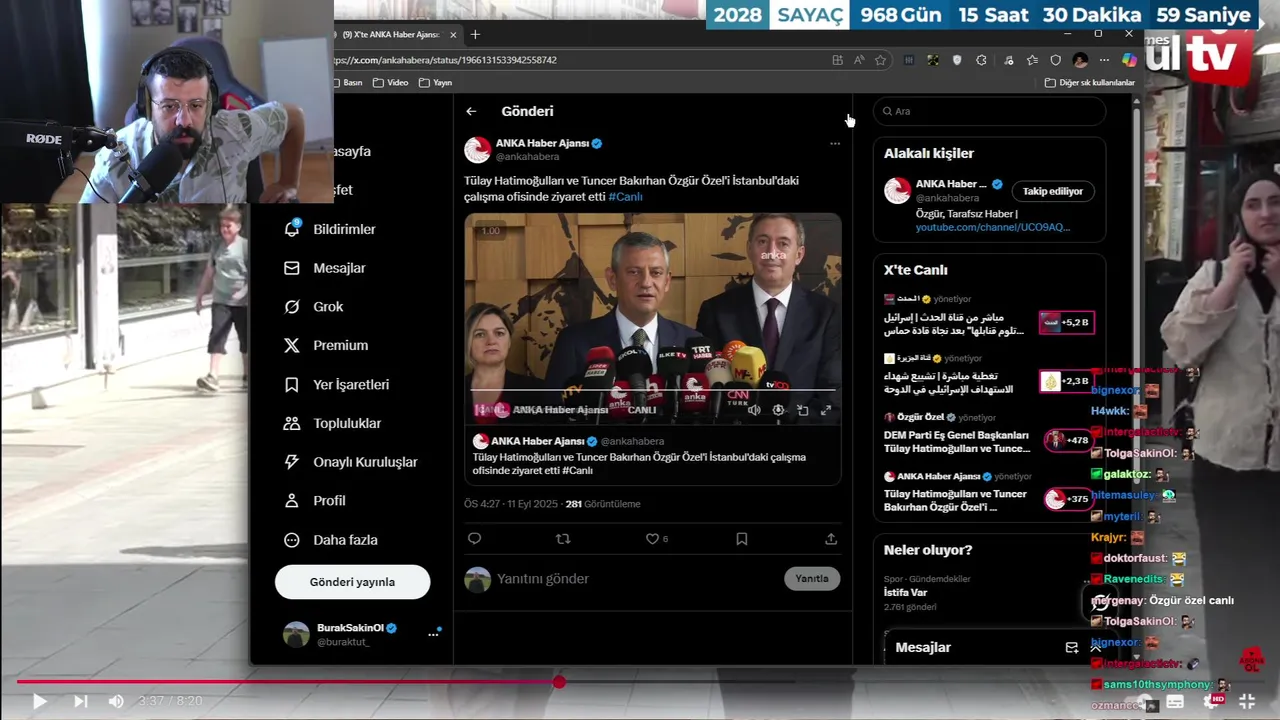Skip to next video in outer player

tap(80, 701)
